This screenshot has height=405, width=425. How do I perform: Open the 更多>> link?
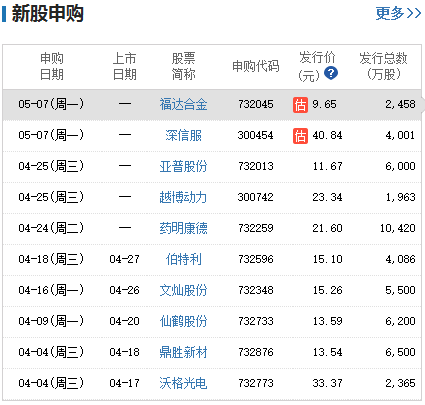398,13
